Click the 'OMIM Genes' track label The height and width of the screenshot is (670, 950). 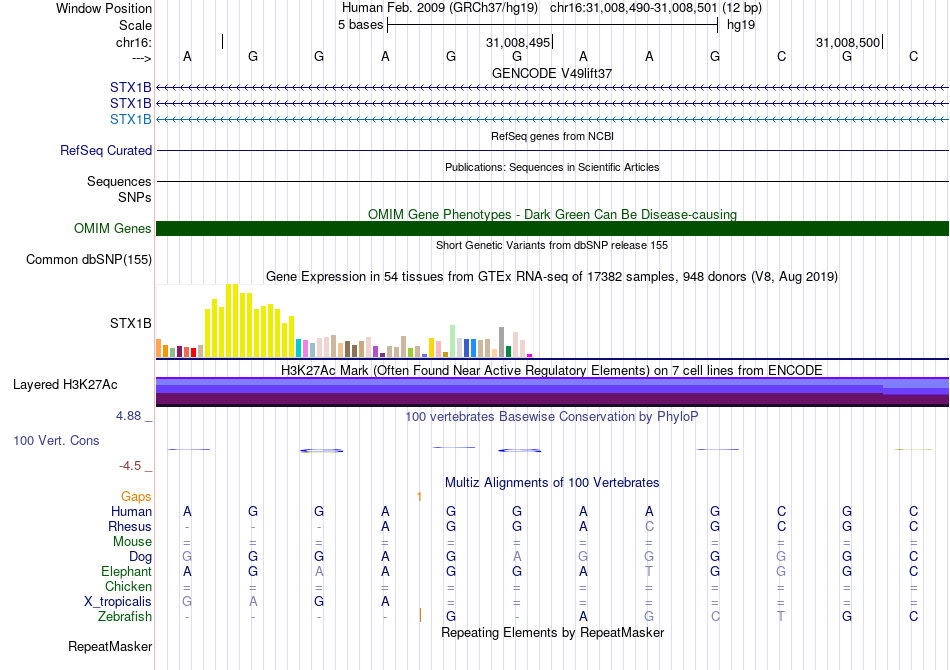coord(113,228)
